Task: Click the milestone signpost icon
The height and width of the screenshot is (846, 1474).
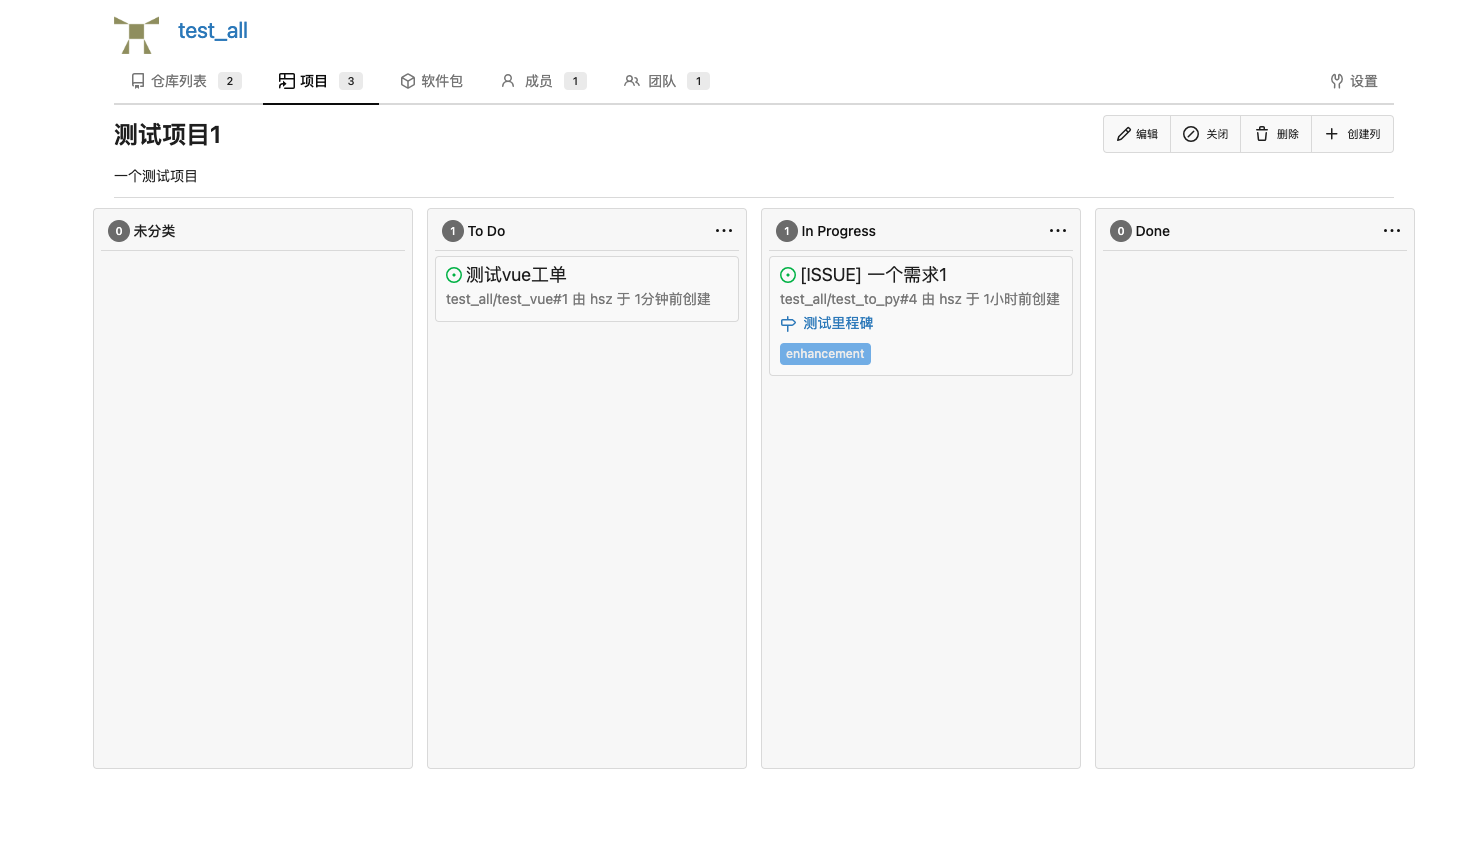Action: [788, 324]
